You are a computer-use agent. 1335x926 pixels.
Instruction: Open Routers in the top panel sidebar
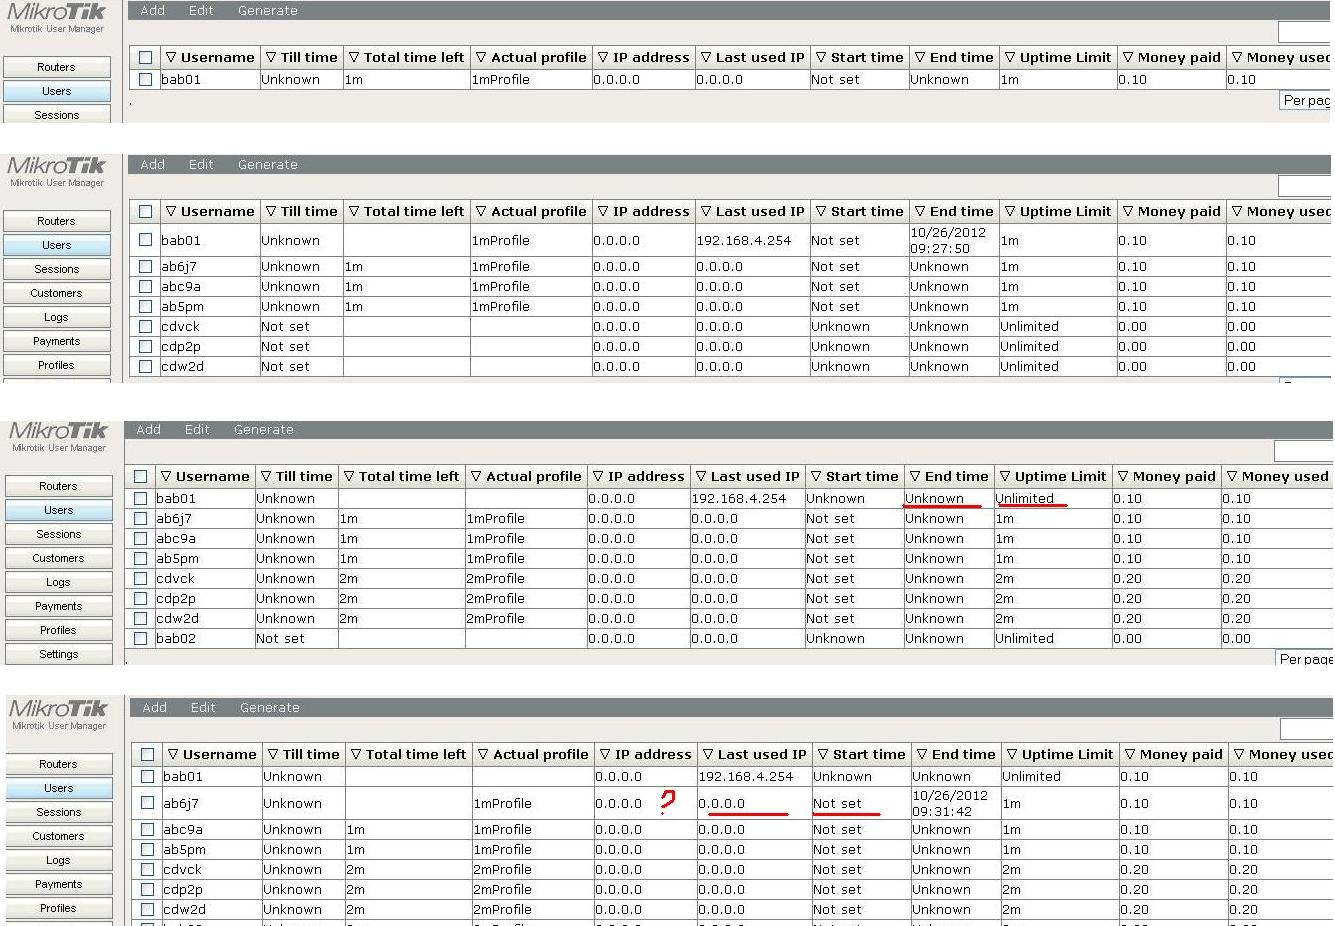(x=56, y=67)
